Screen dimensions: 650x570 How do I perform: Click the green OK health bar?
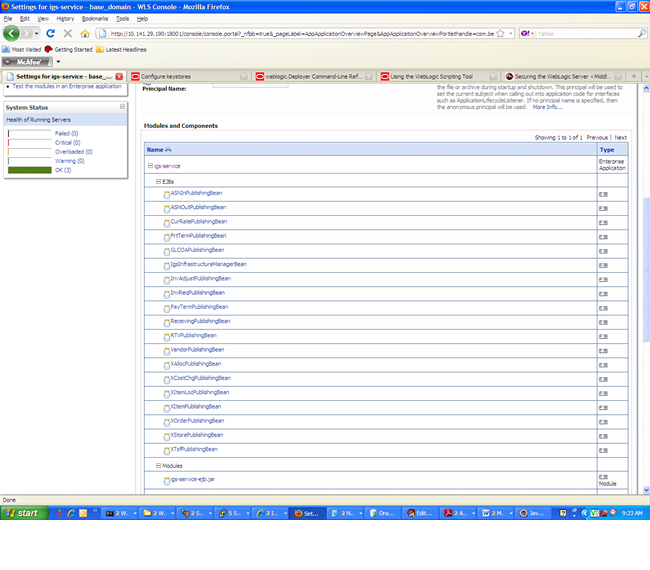29,170
